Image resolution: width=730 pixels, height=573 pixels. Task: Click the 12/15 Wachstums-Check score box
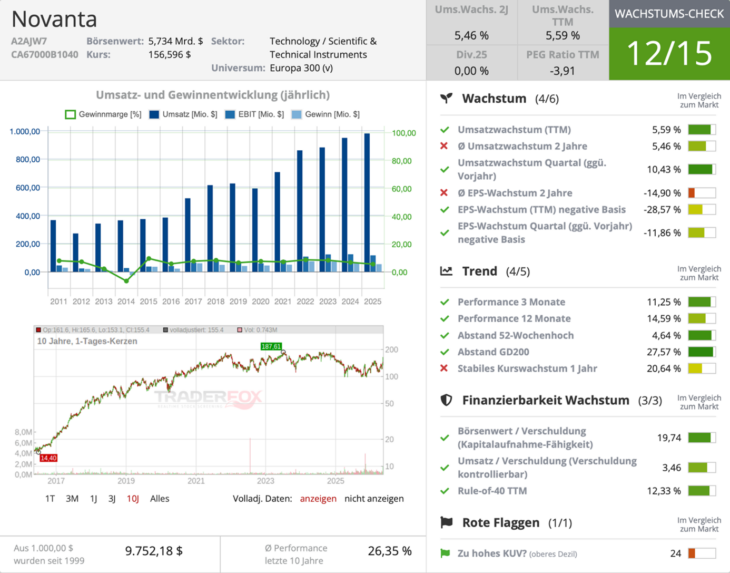pyautogui.click(x=669, y=53)
